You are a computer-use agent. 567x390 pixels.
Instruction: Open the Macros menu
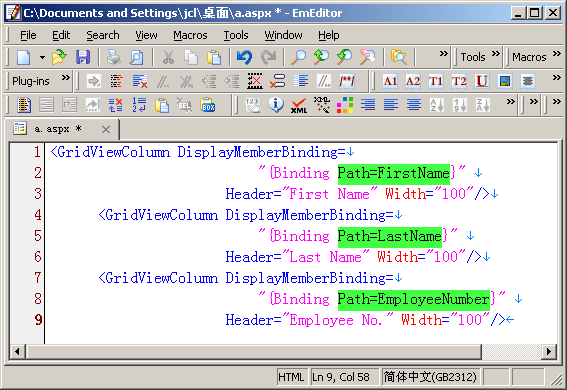pos(190,35)
